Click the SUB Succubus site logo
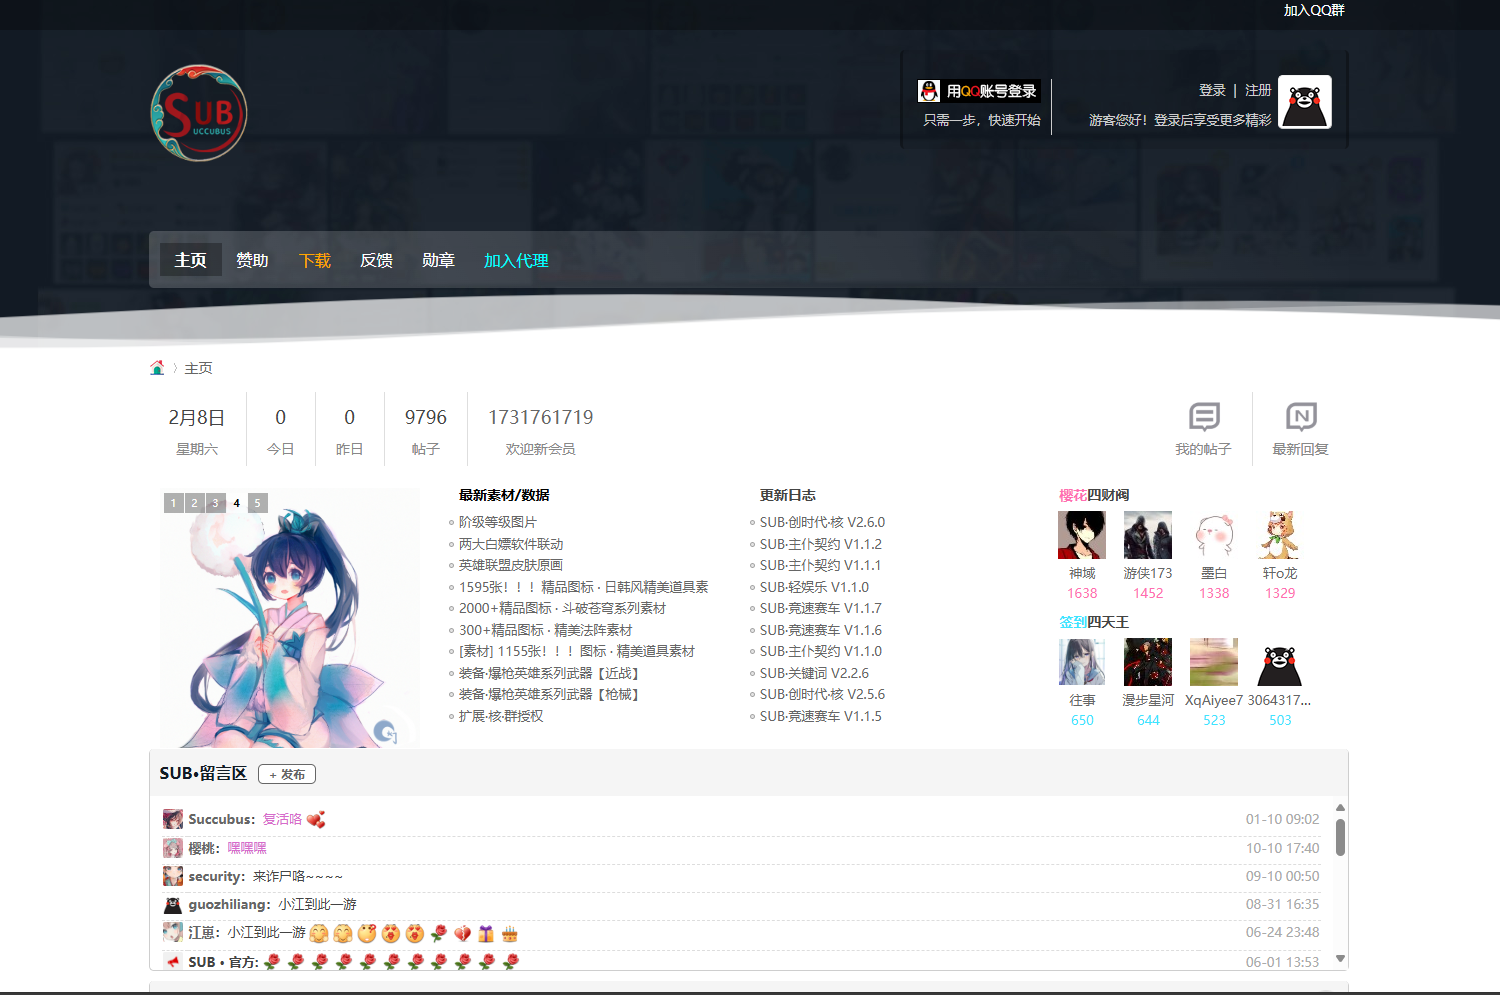Viewport: 1500px width, 995px height. (x=198, y=112)
